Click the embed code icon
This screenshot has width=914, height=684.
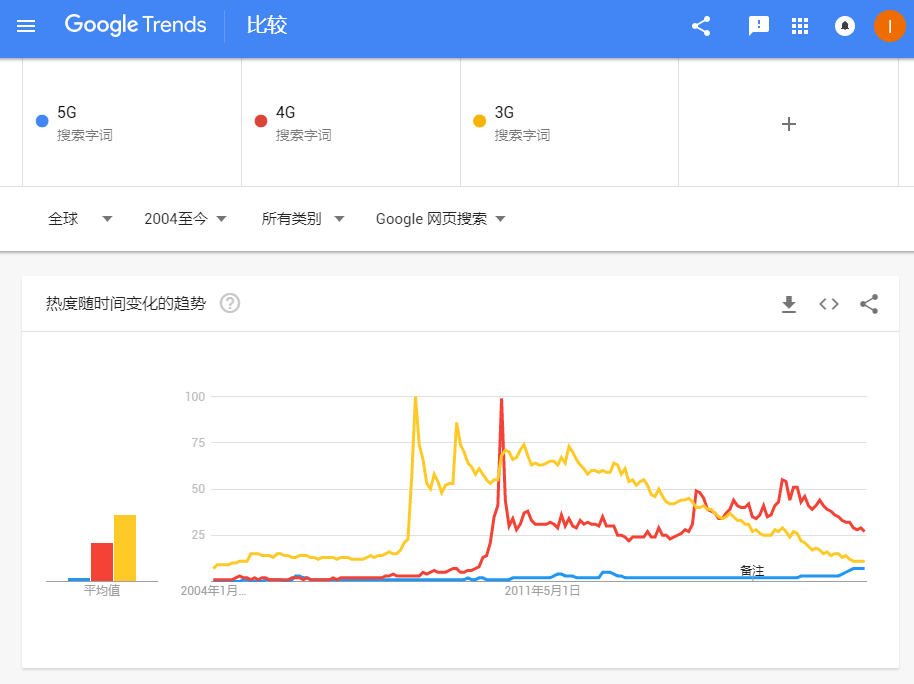click(829, 304)
